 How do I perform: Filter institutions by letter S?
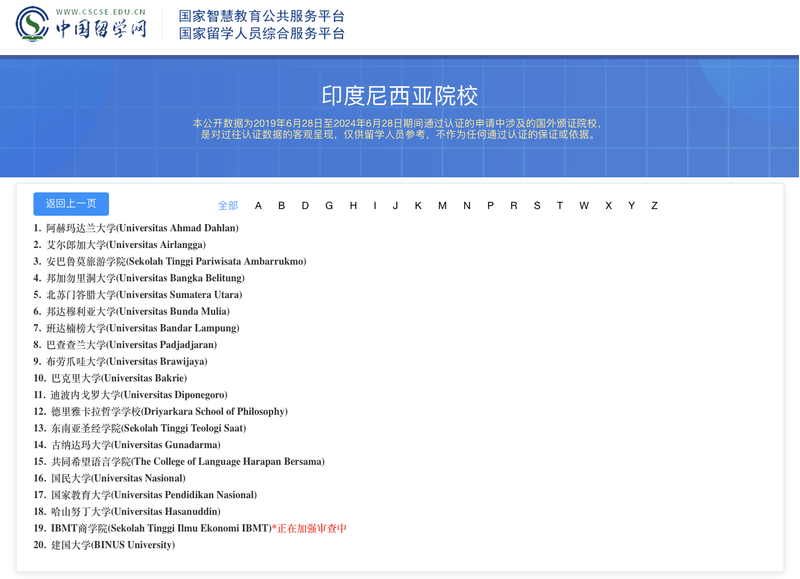click(537, 206)
